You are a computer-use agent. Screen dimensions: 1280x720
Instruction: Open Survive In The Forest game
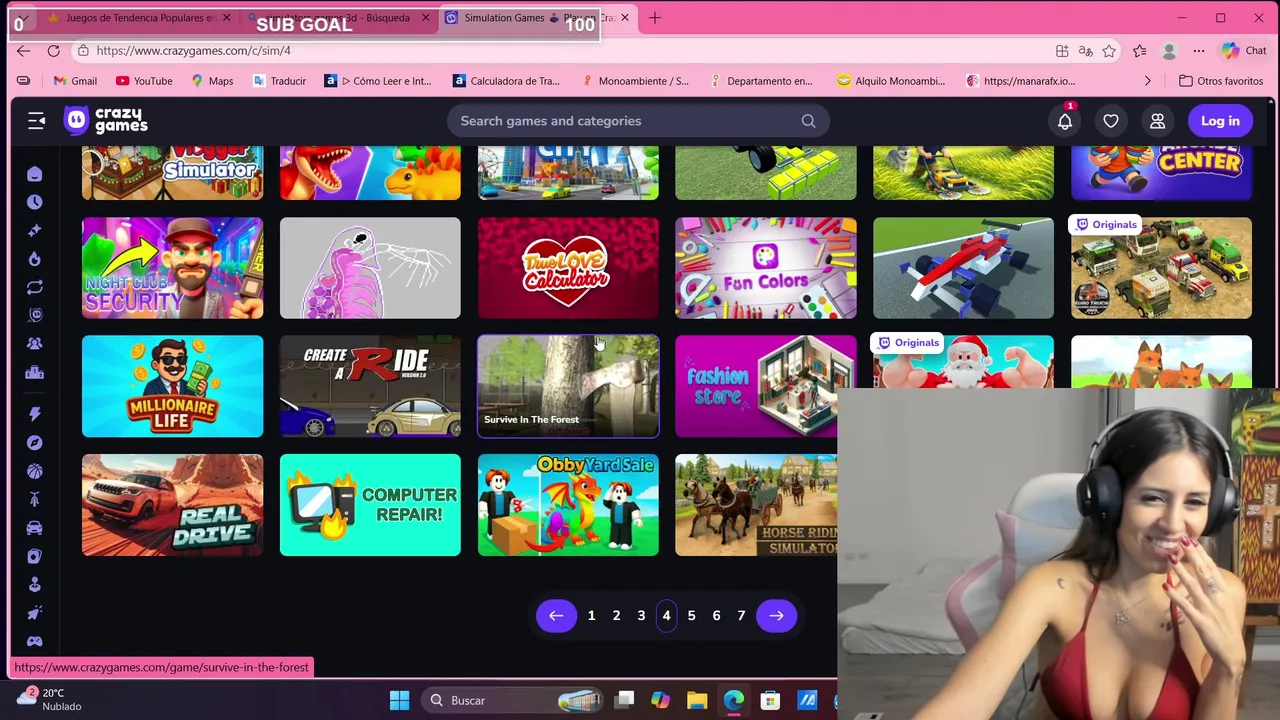[x=568, y=386]
